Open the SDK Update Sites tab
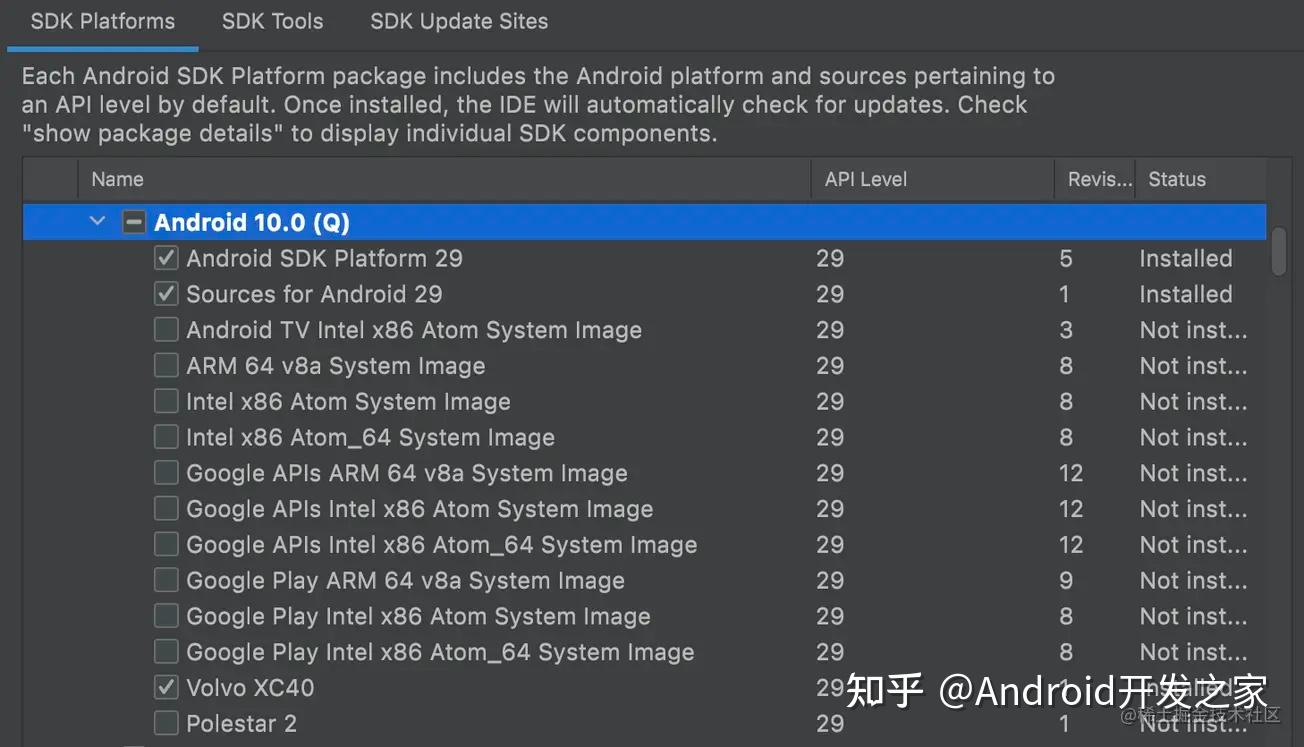Image resolution: width=1304 pixels, height=747 pixels. point(458,21)
